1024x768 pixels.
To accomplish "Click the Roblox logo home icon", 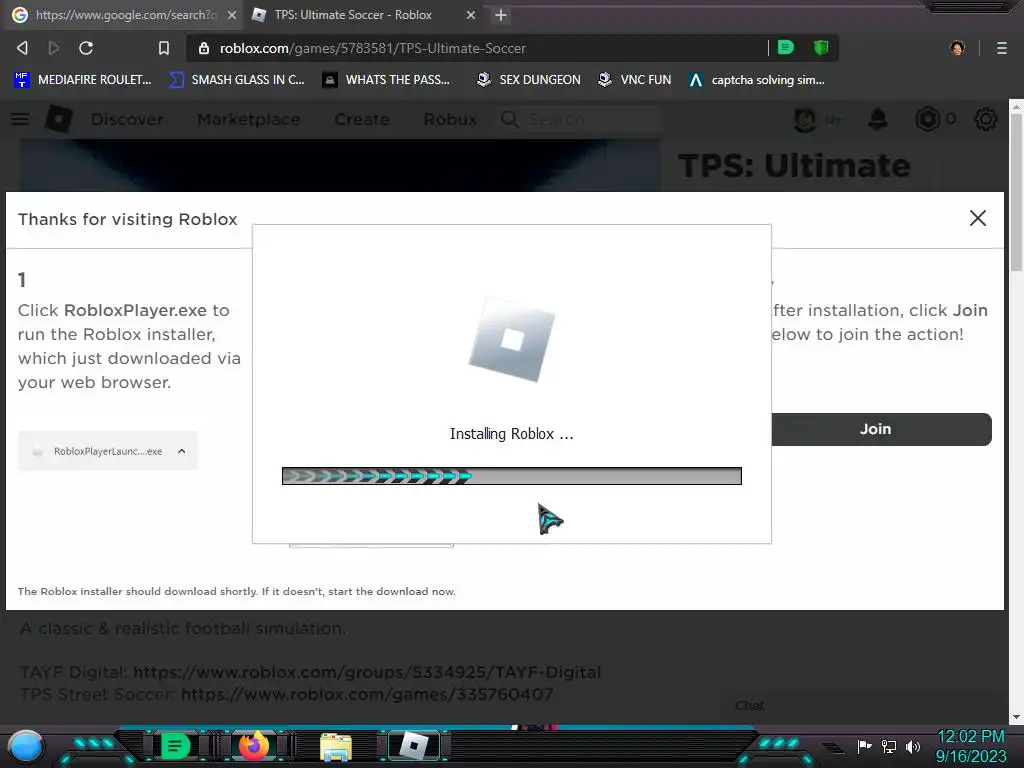I will (x=59, y=119).
